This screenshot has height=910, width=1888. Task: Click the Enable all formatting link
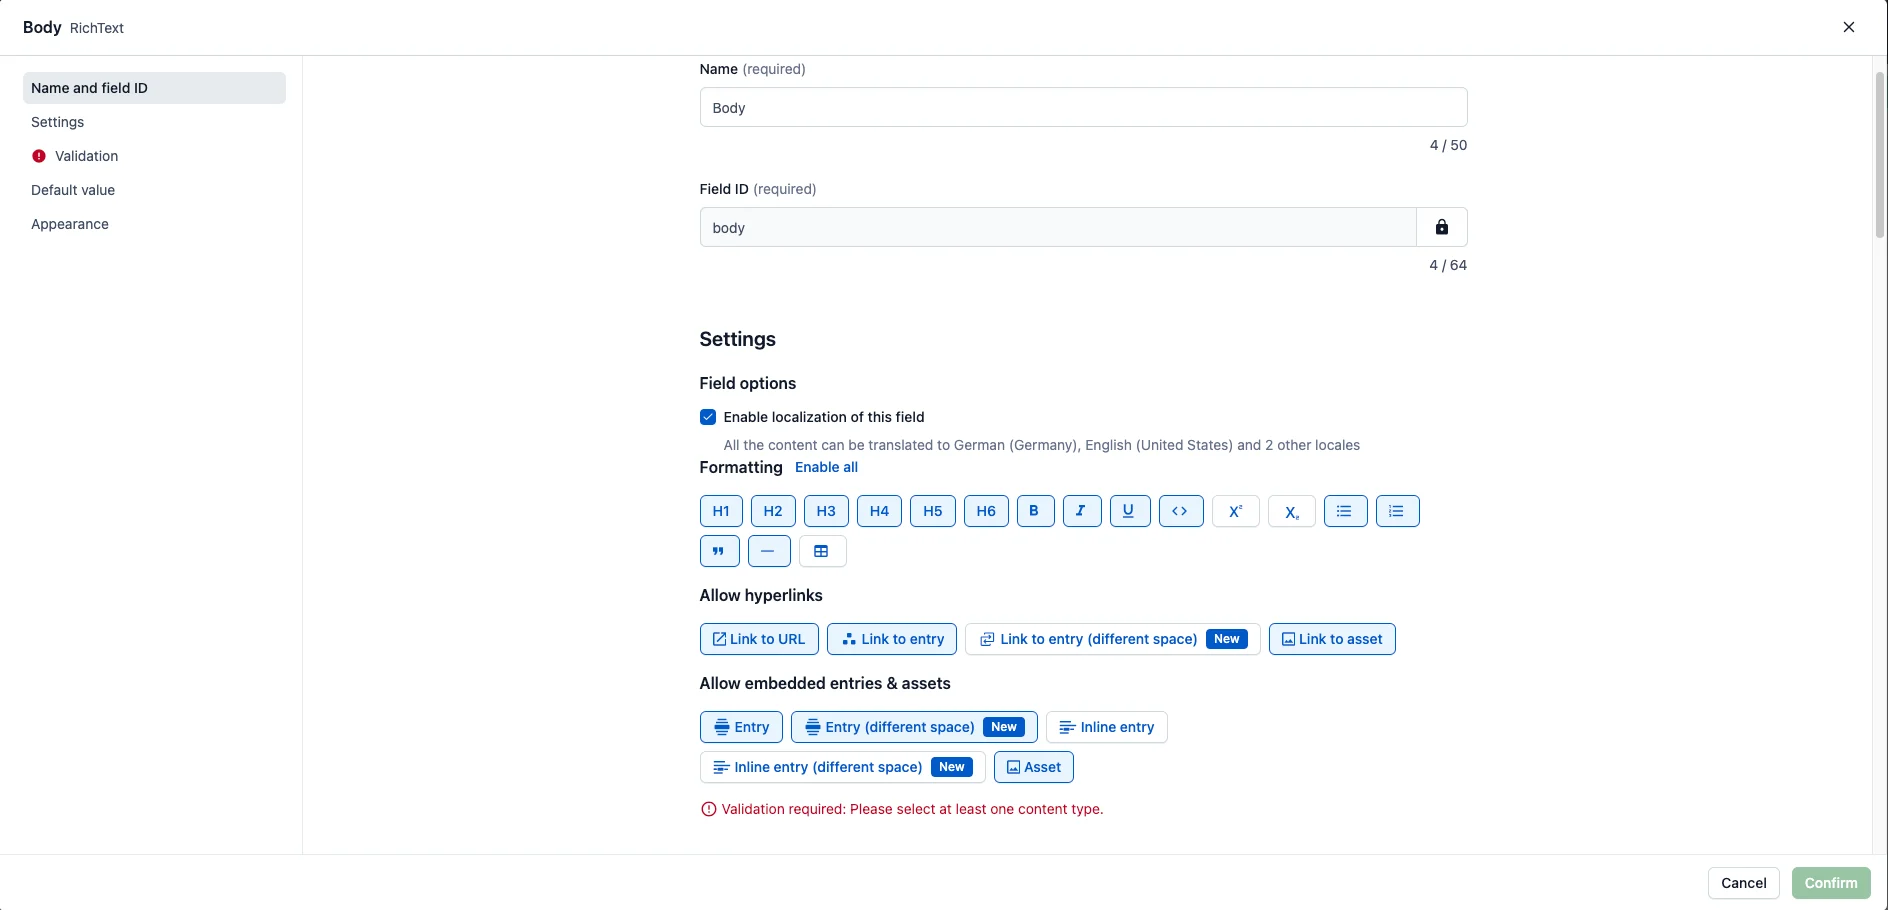826,467
